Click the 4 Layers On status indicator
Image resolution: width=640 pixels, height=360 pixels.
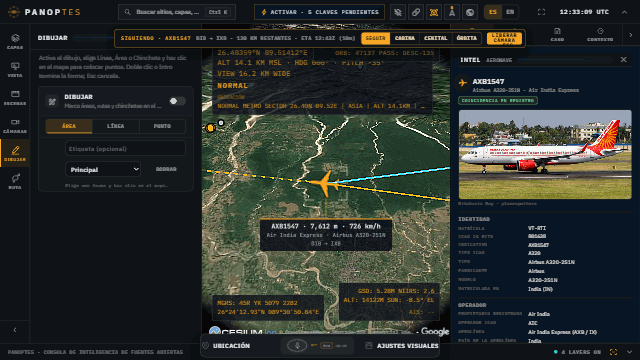click(578, 352)
